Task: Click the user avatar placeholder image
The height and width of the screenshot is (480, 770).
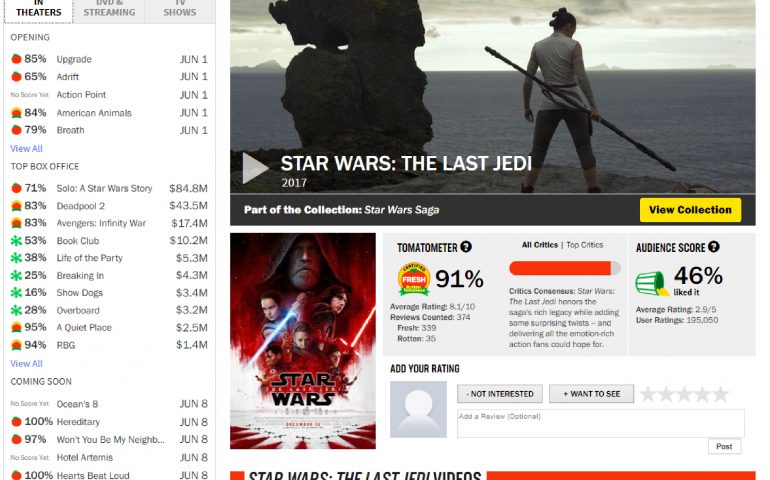Action: pos(418,409)
